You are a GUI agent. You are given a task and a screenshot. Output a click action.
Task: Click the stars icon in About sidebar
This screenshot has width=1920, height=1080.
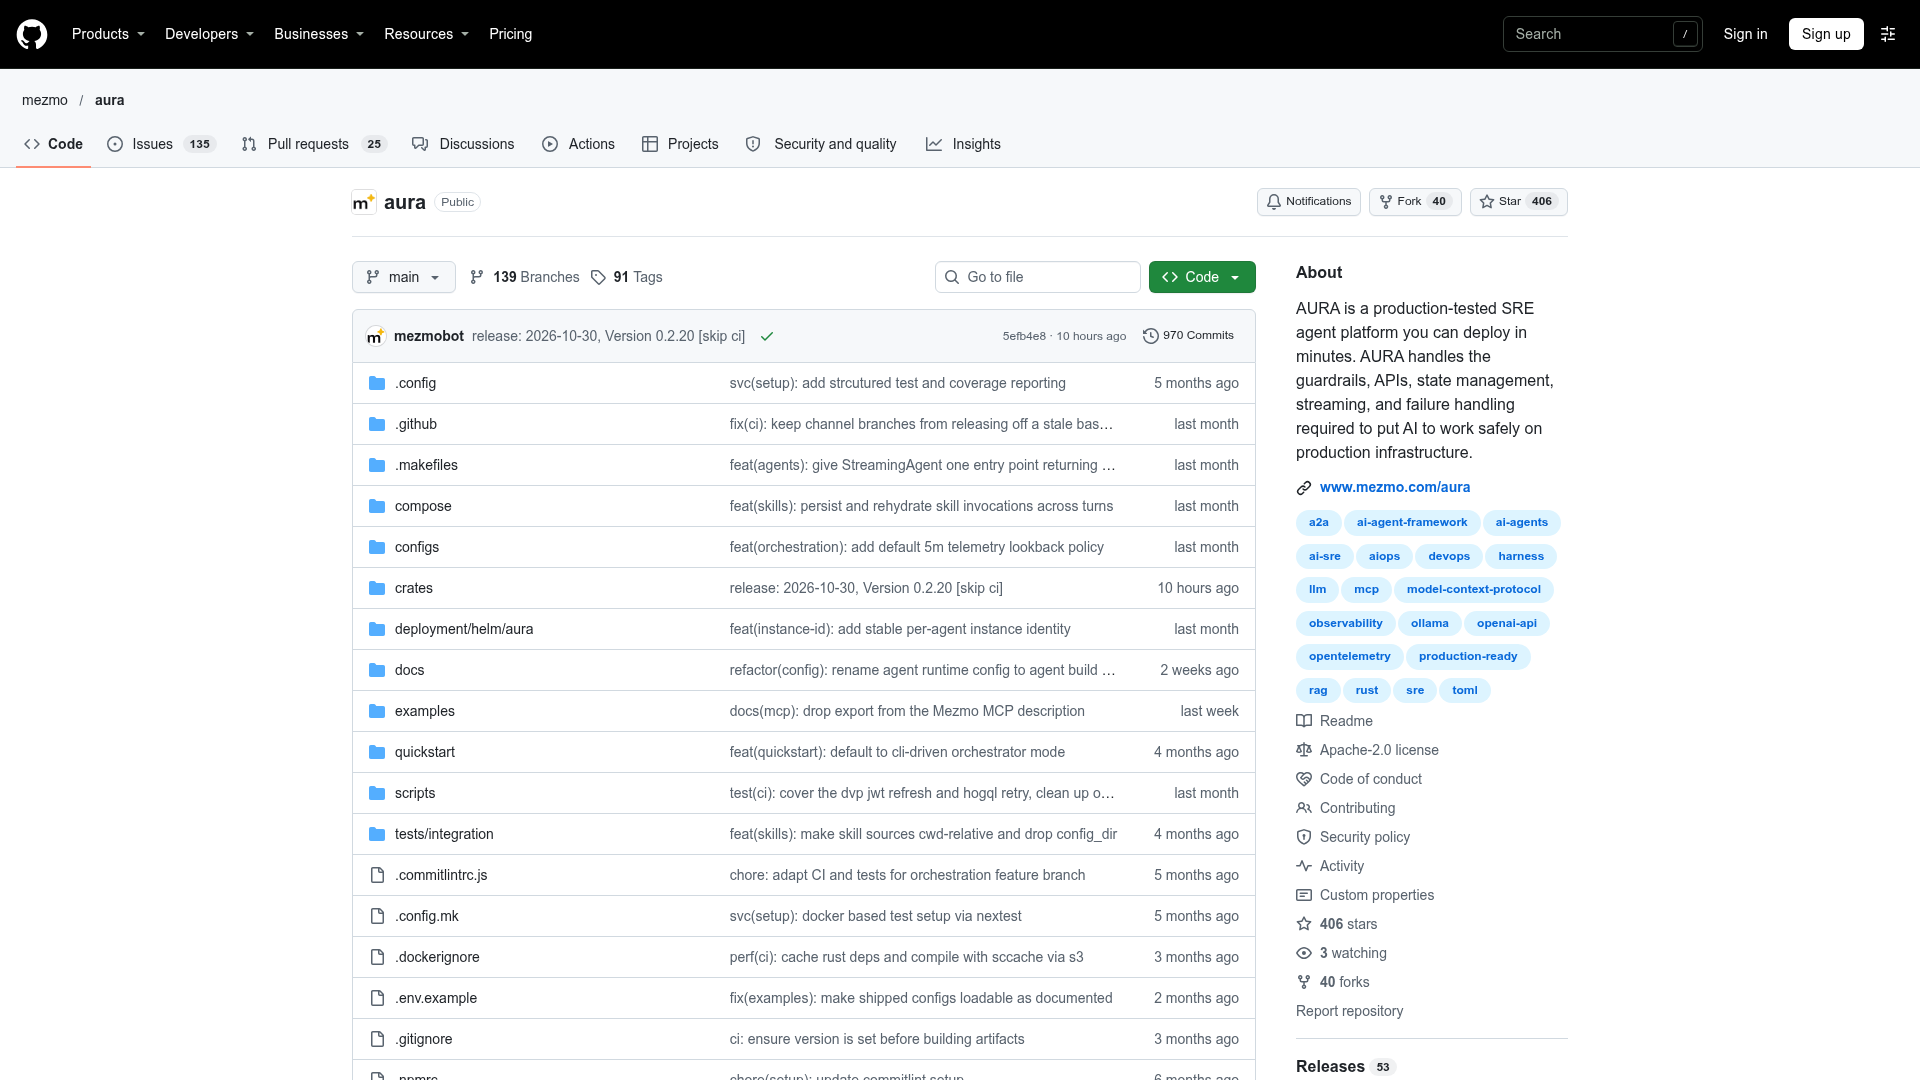tap(1304, 924)
